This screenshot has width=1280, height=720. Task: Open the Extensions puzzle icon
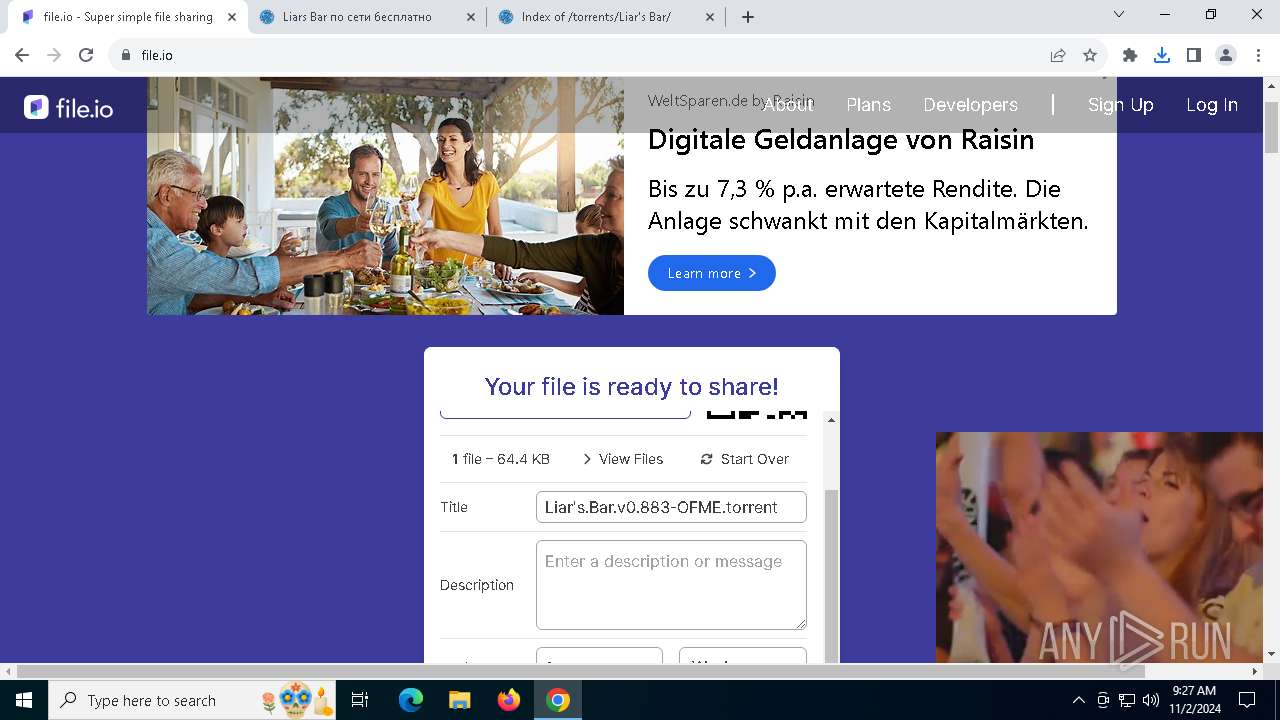click(1130, 55)
